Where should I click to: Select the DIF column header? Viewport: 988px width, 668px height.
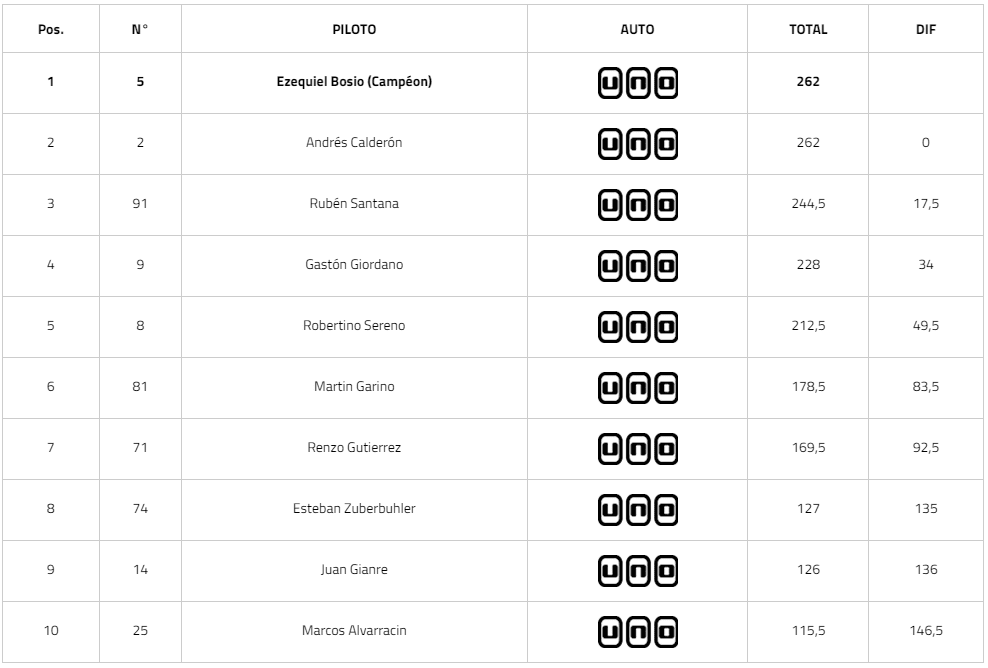[925, 30]
